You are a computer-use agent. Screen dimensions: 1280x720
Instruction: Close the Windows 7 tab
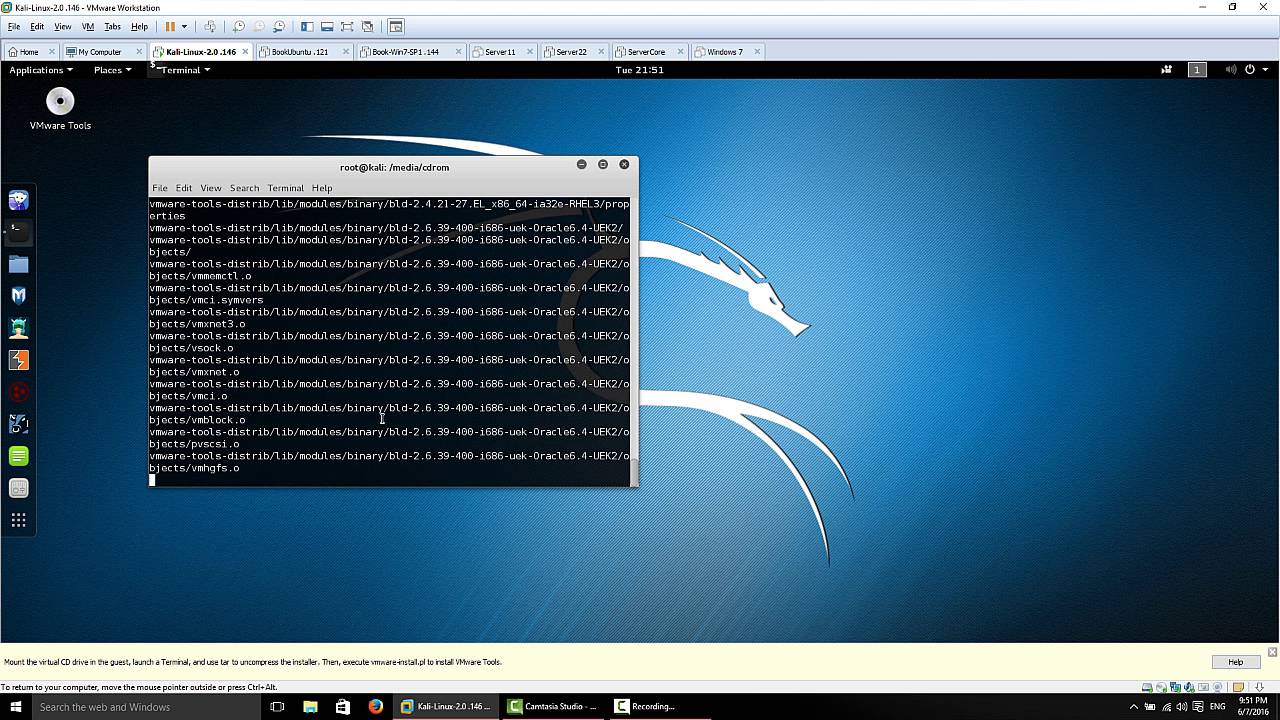757,52
